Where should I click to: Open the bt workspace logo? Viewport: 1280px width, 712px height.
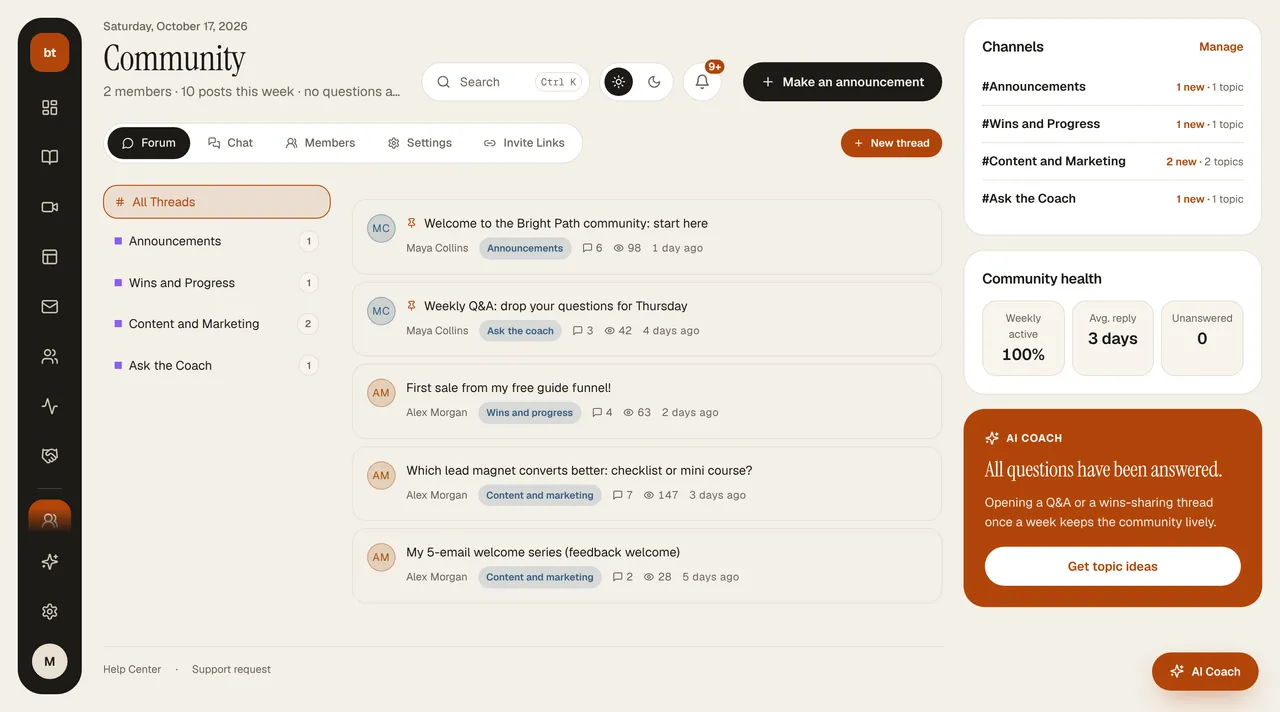[x=49, y=52]
